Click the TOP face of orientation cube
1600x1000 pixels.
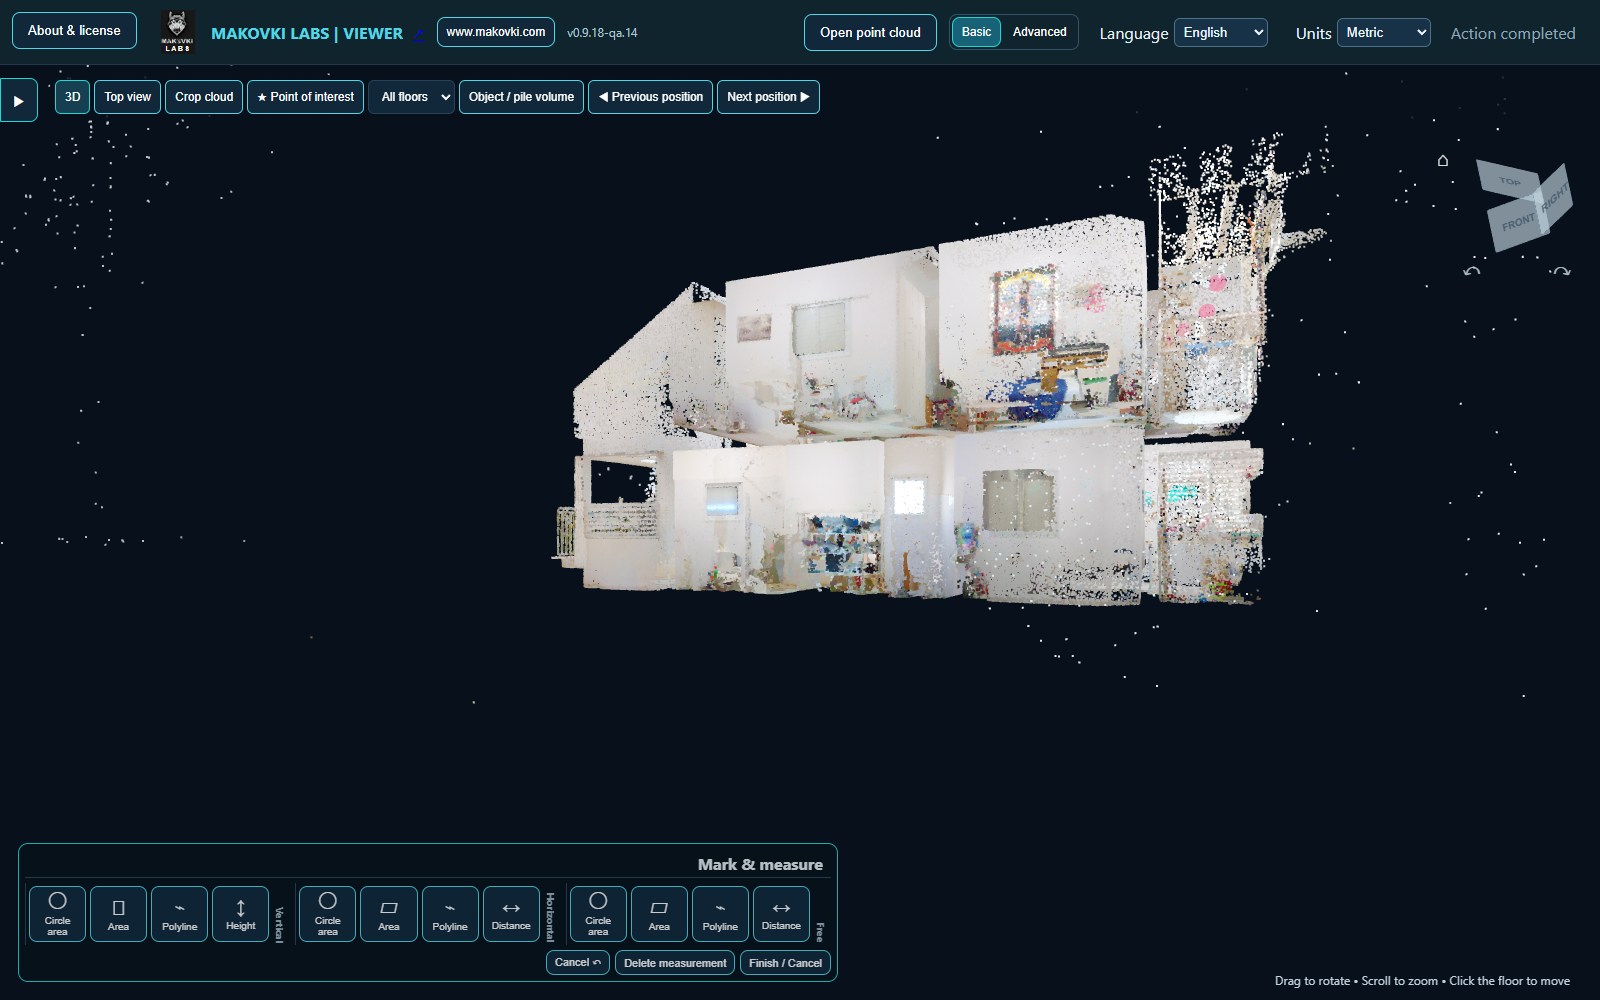click(1509, 180)
